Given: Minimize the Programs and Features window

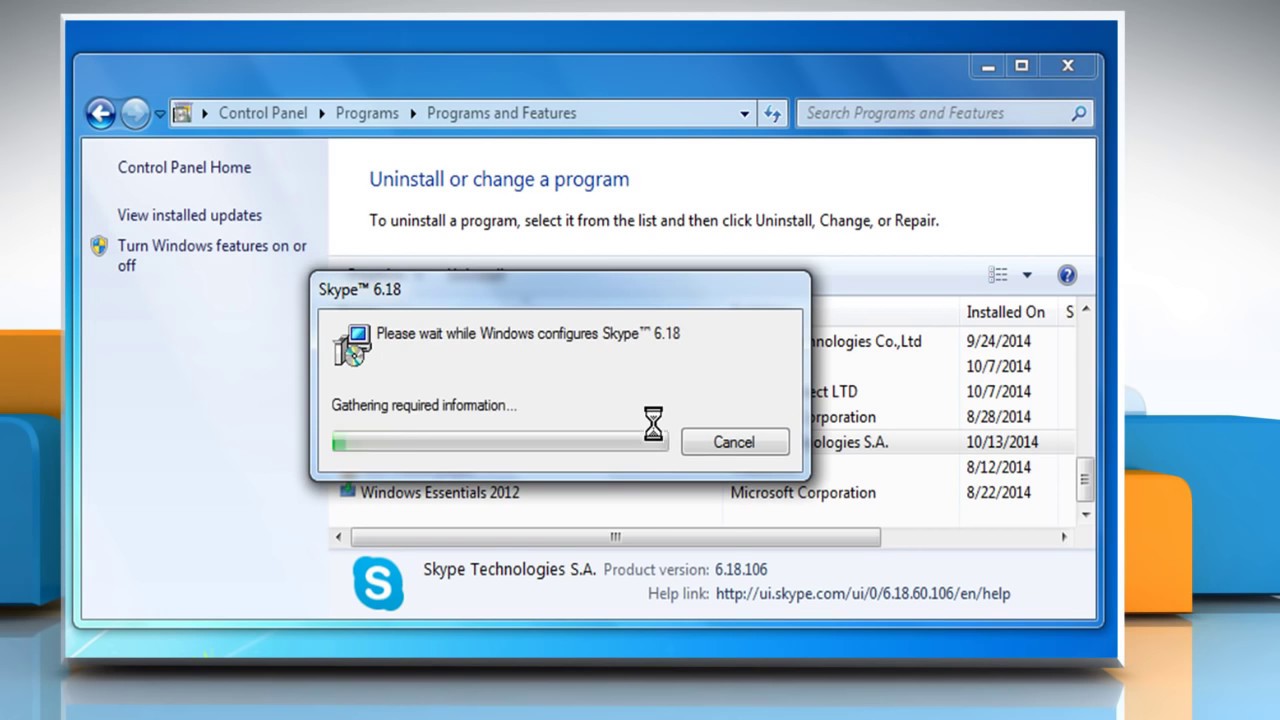Looking at the screenshot, I should [988, 66].
